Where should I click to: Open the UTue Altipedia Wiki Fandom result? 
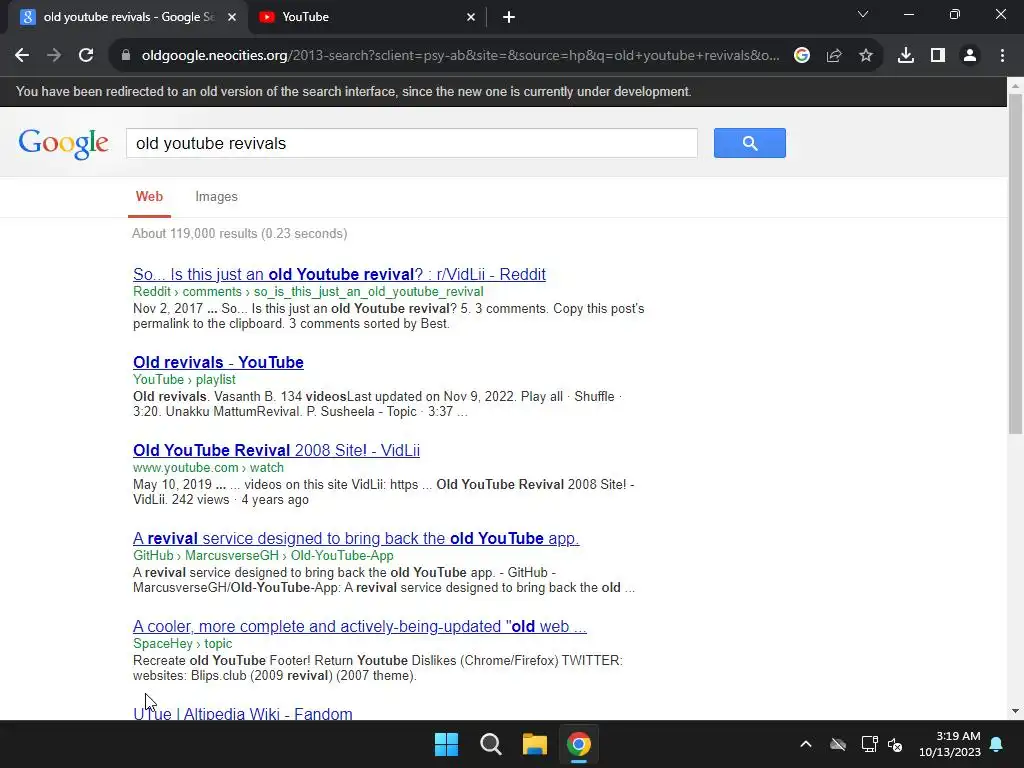pos(242,712)
